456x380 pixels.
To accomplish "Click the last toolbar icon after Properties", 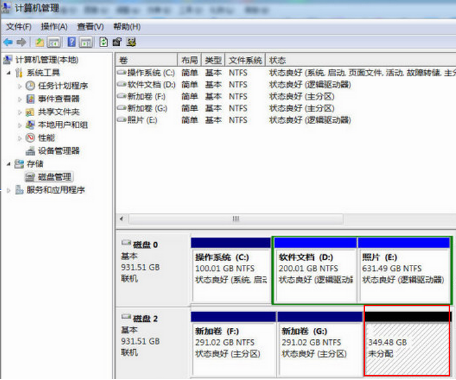I will pyautogui.click(x=131, y=42).
